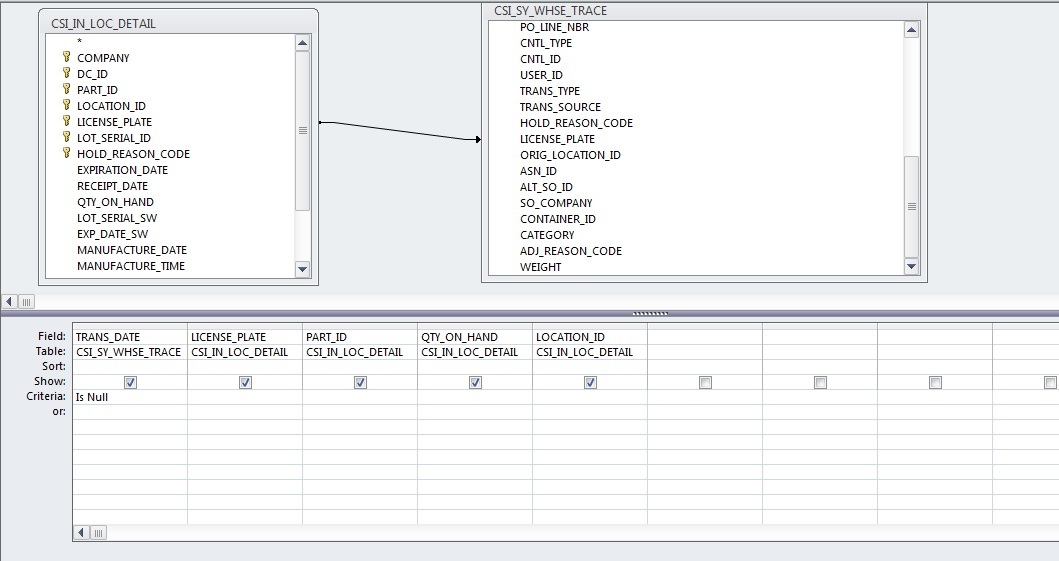Click the LICENSE_PLATE field cell in grid
The image size is (1059, 561).
pos(244,337)
